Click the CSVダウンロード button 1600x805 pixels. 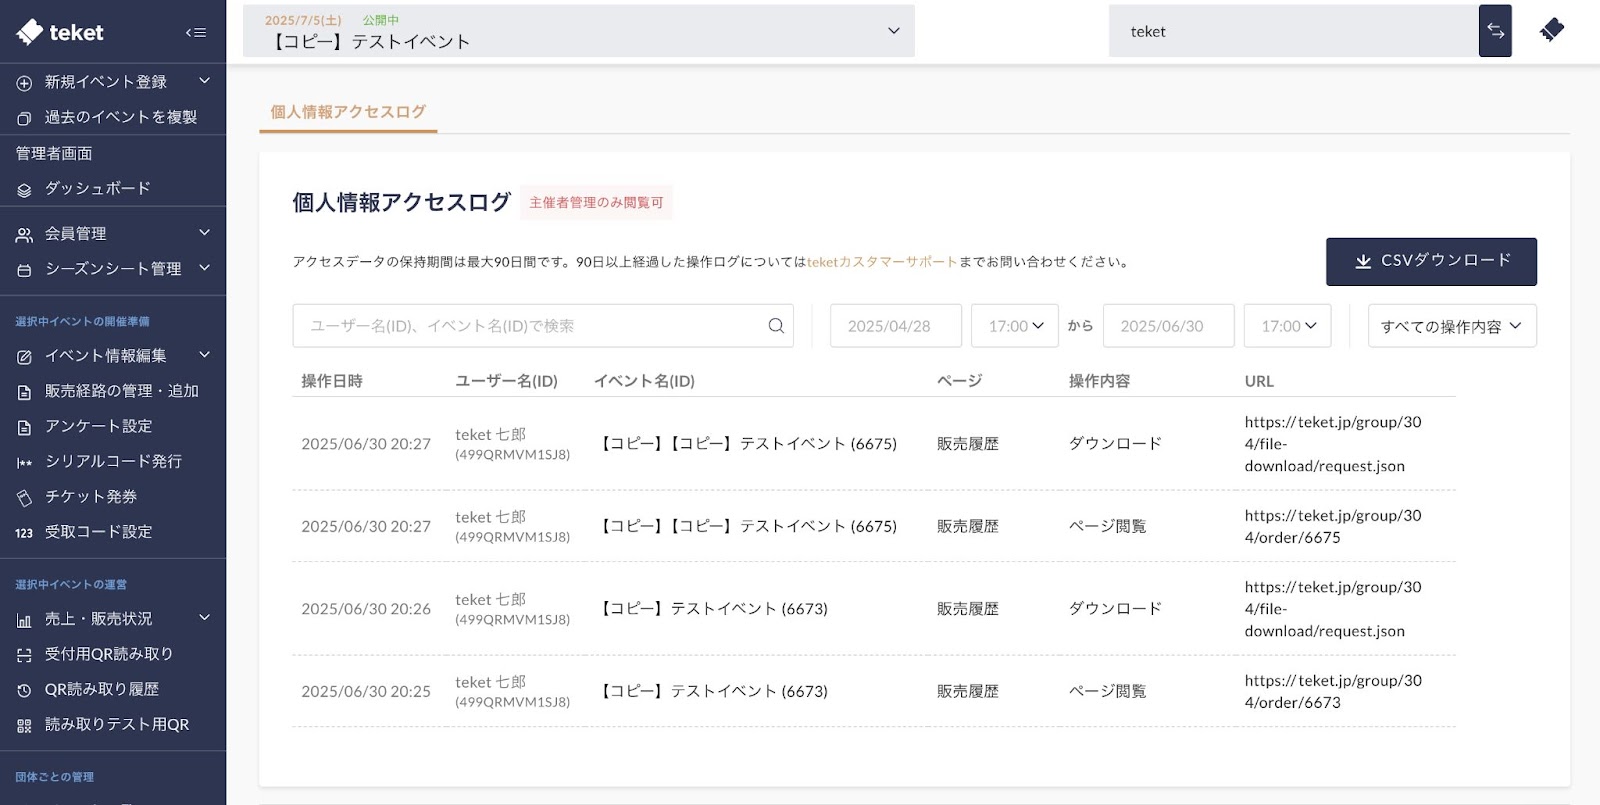click(x=1431, y=261)
